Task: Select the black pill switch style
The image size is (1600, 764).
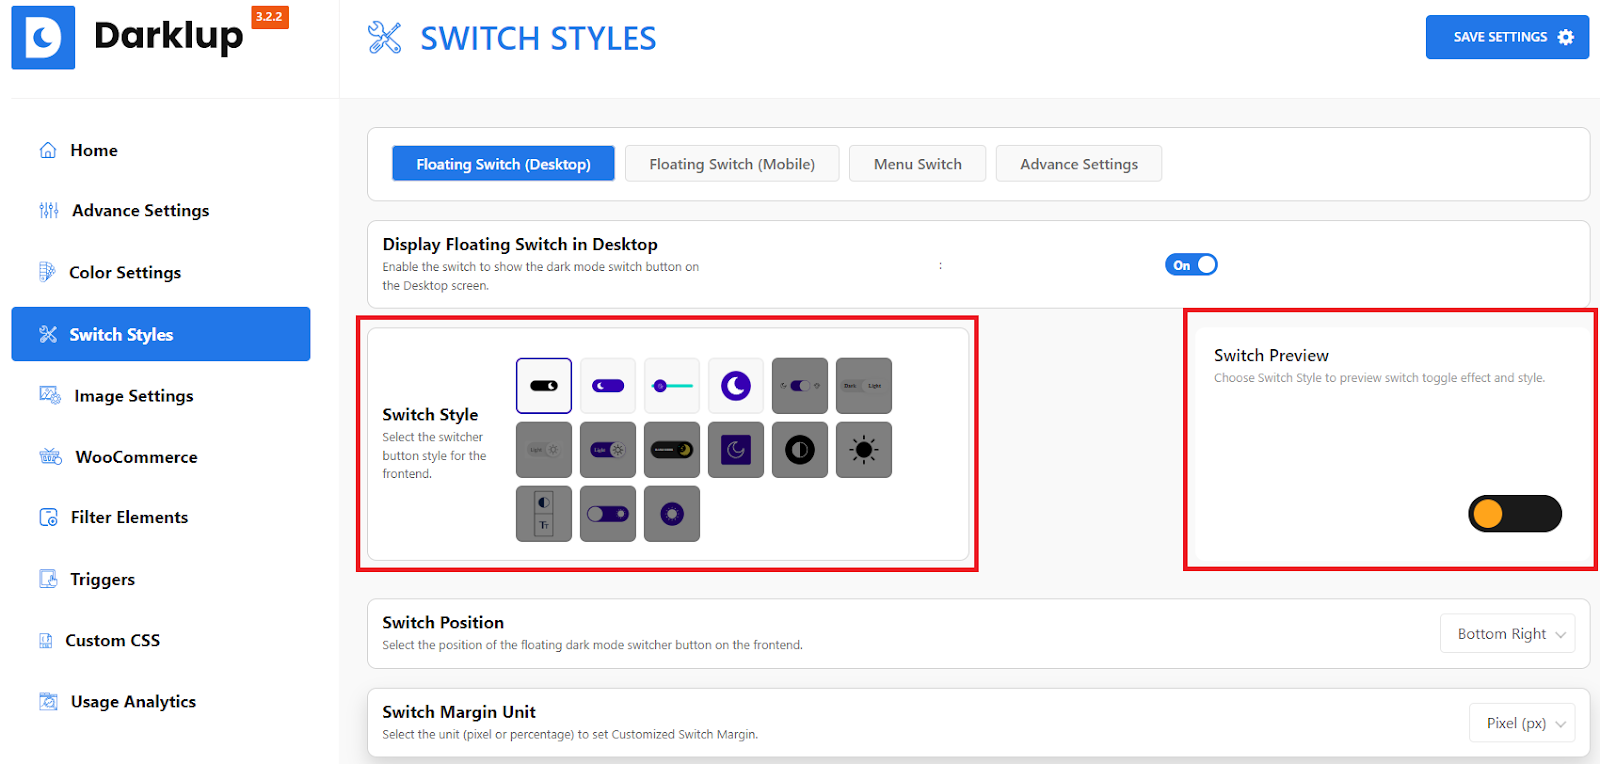Action: [x=544, y=386]
